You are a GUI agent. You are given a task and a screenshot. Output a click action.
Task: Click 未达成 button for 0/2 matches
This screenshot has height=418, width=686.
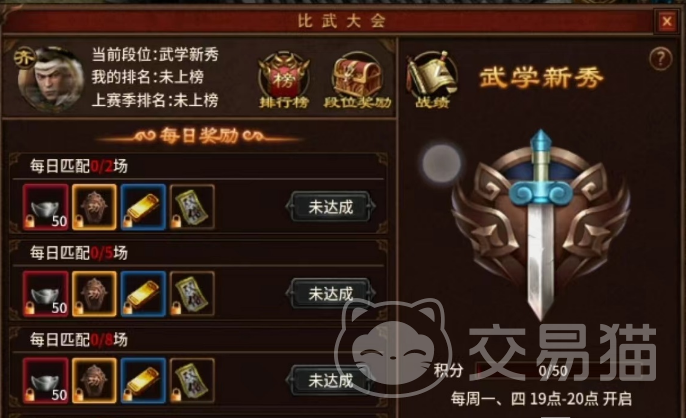tap(331, 207)
